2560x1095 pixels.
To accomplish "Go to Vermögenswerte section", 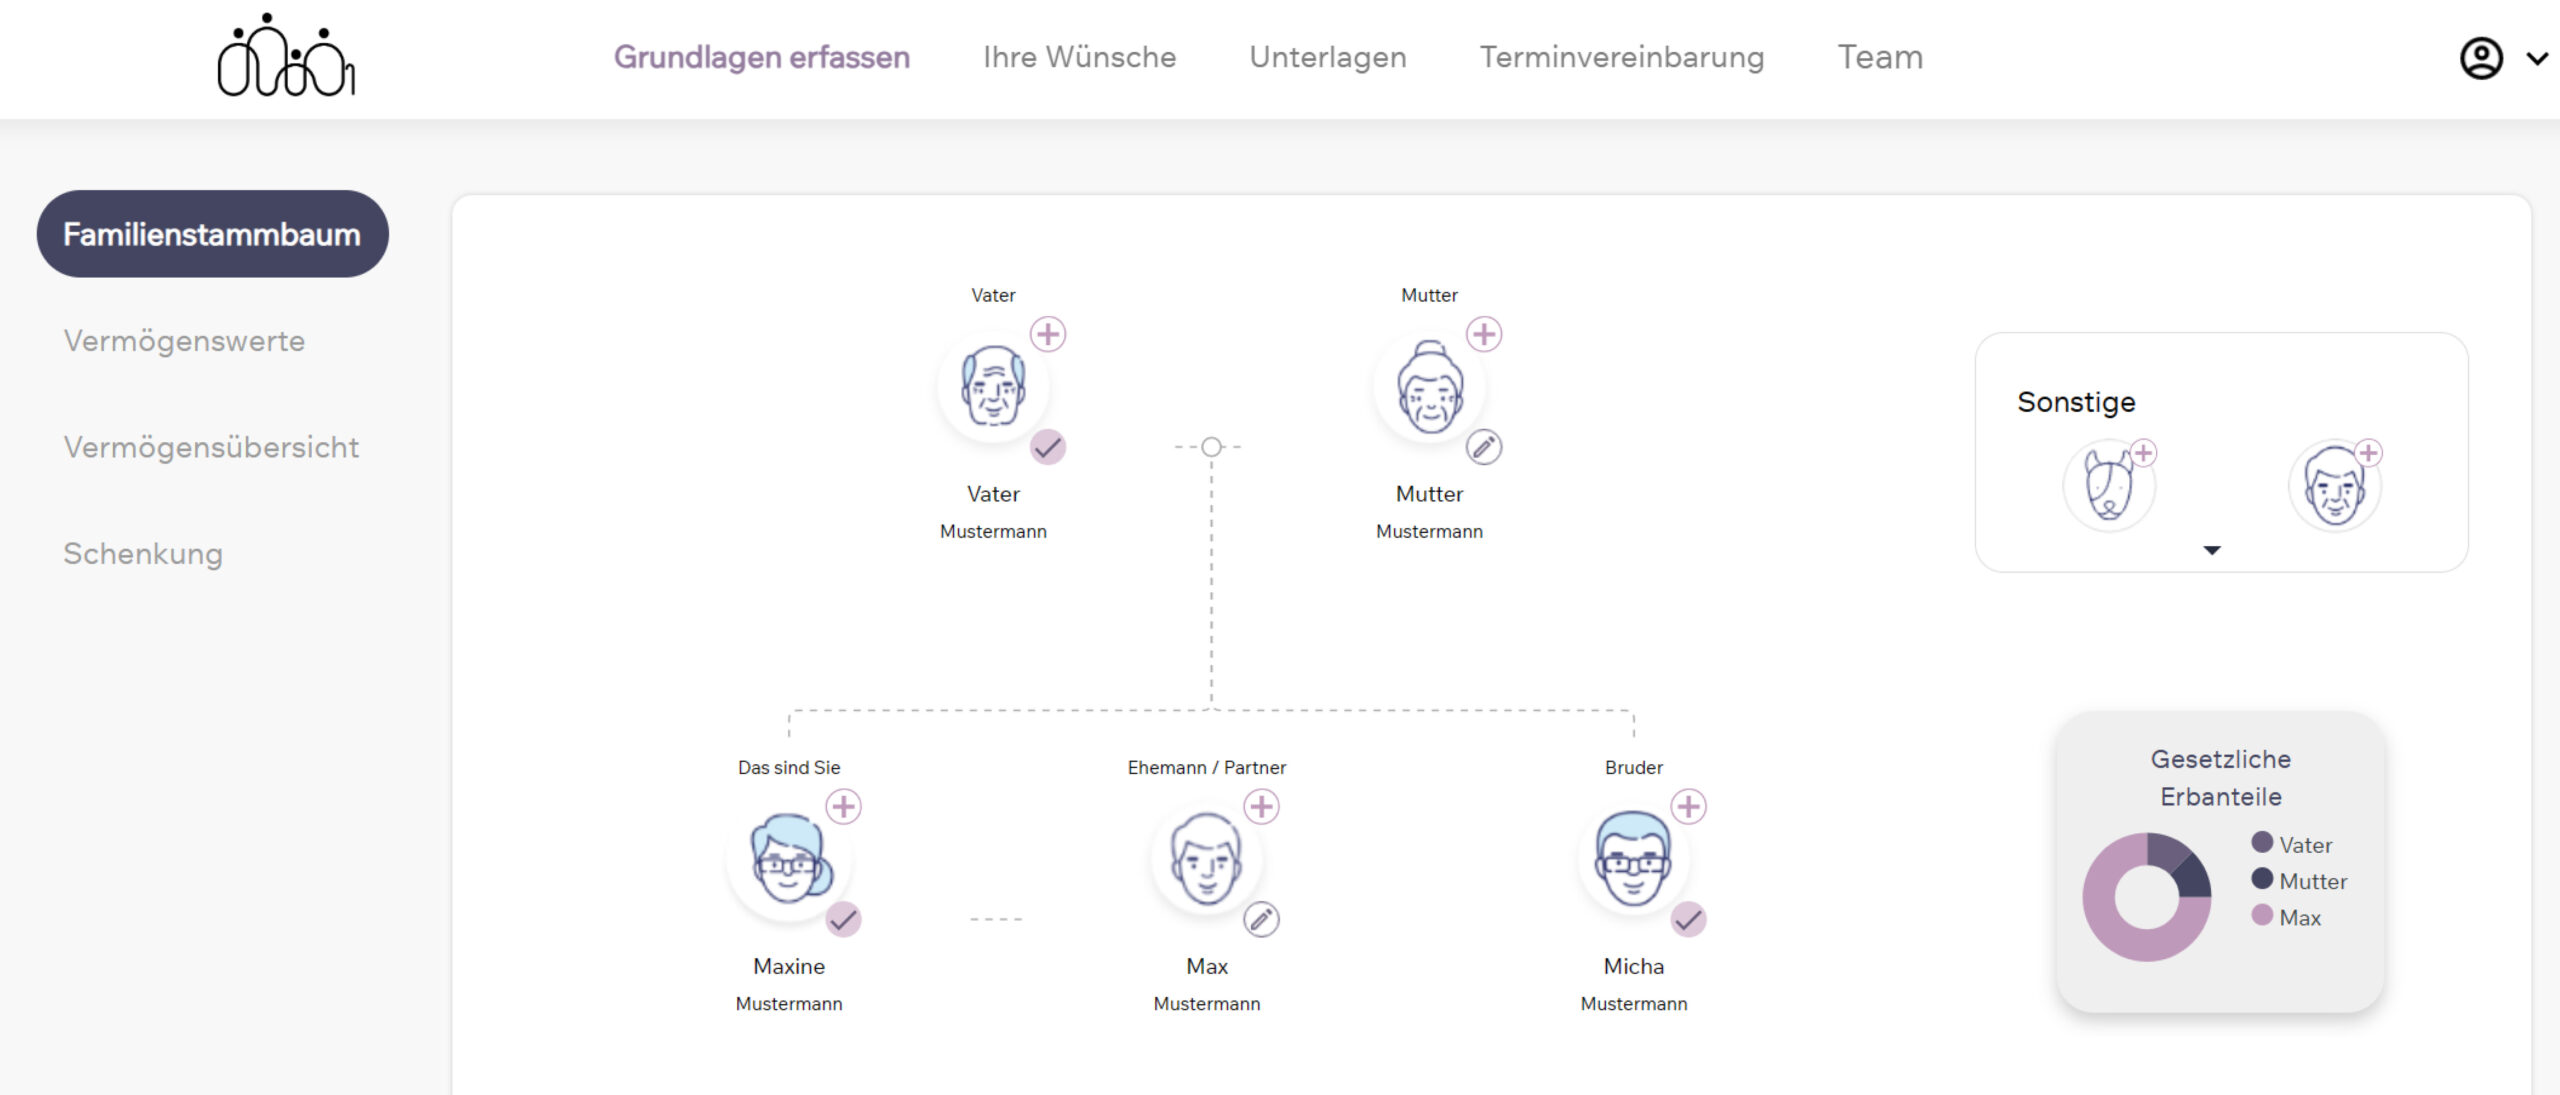I will pos(184,341).
